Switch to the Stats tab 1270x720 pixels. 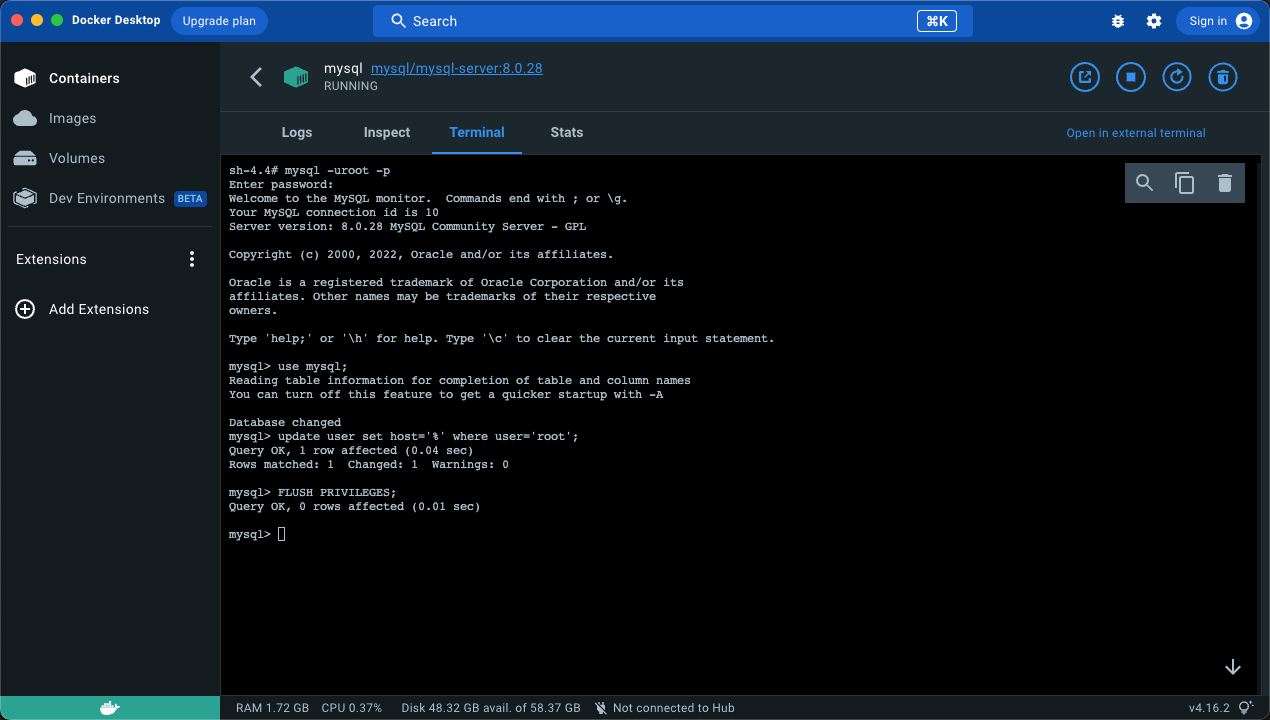(x=567, y=132)
